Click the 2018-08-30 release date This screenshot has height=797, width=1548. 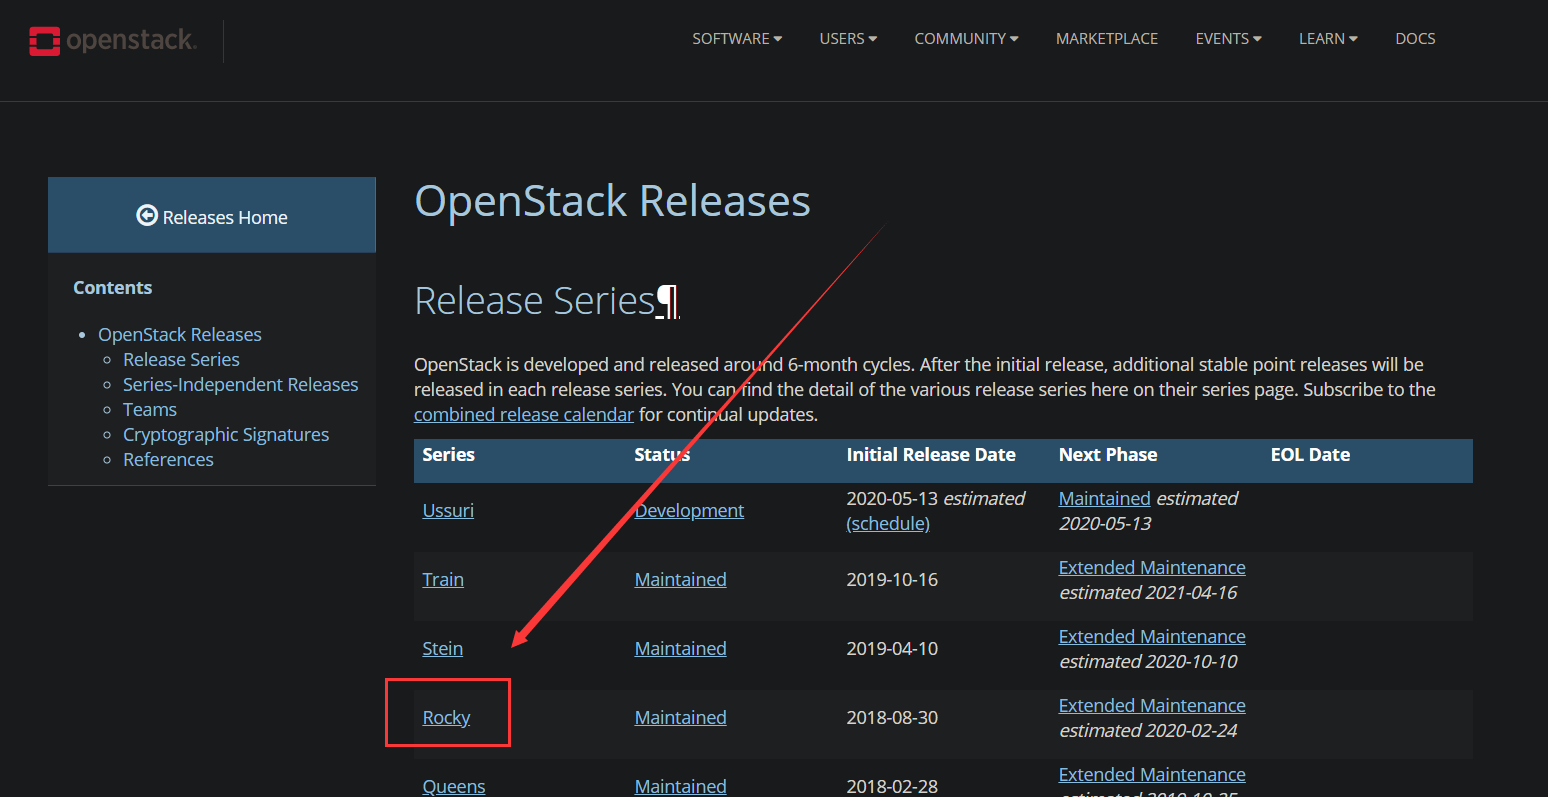pos(892,717)
